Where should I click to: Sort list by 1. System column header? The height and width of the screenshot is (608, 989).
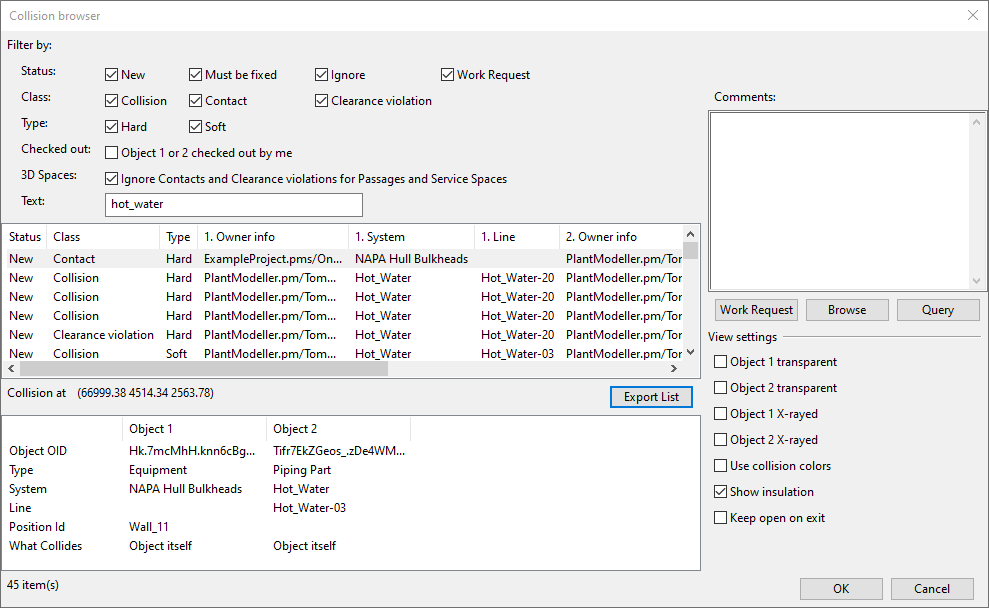coord(410,237)
